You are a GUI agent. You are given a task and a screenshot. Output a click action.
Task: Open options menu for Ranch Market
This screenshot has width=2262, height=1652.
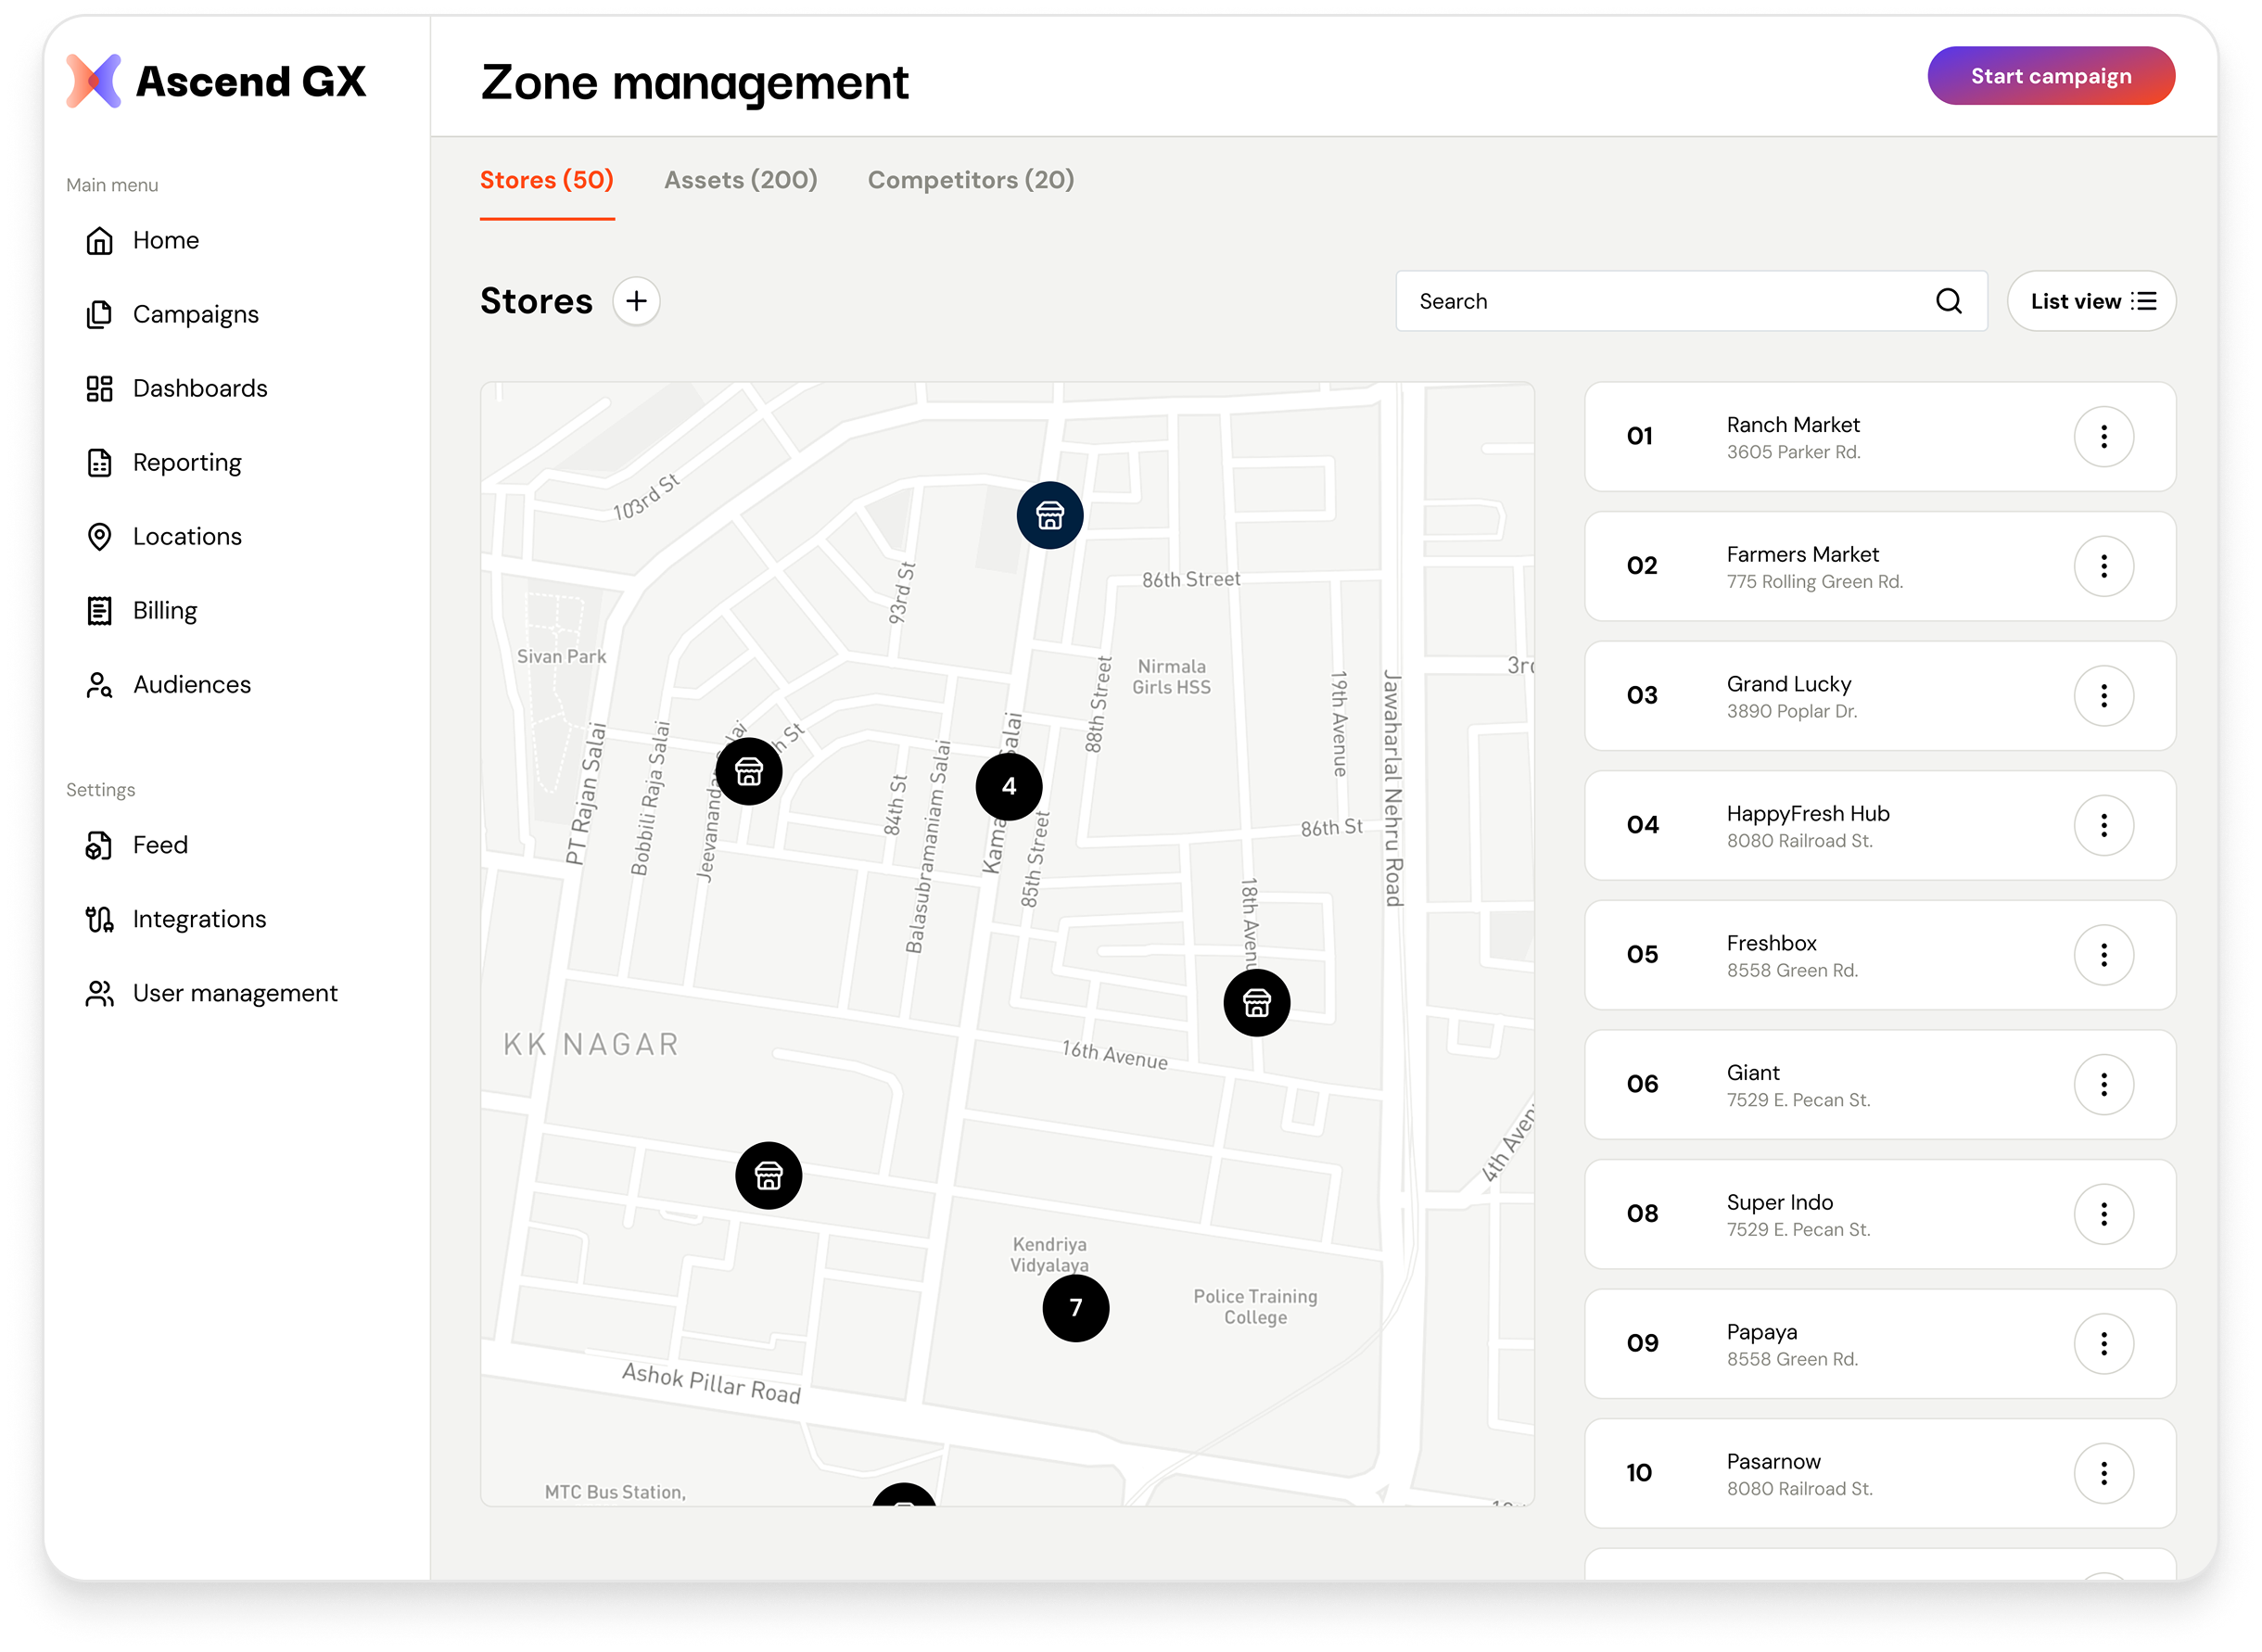(x=2103, y=437)
